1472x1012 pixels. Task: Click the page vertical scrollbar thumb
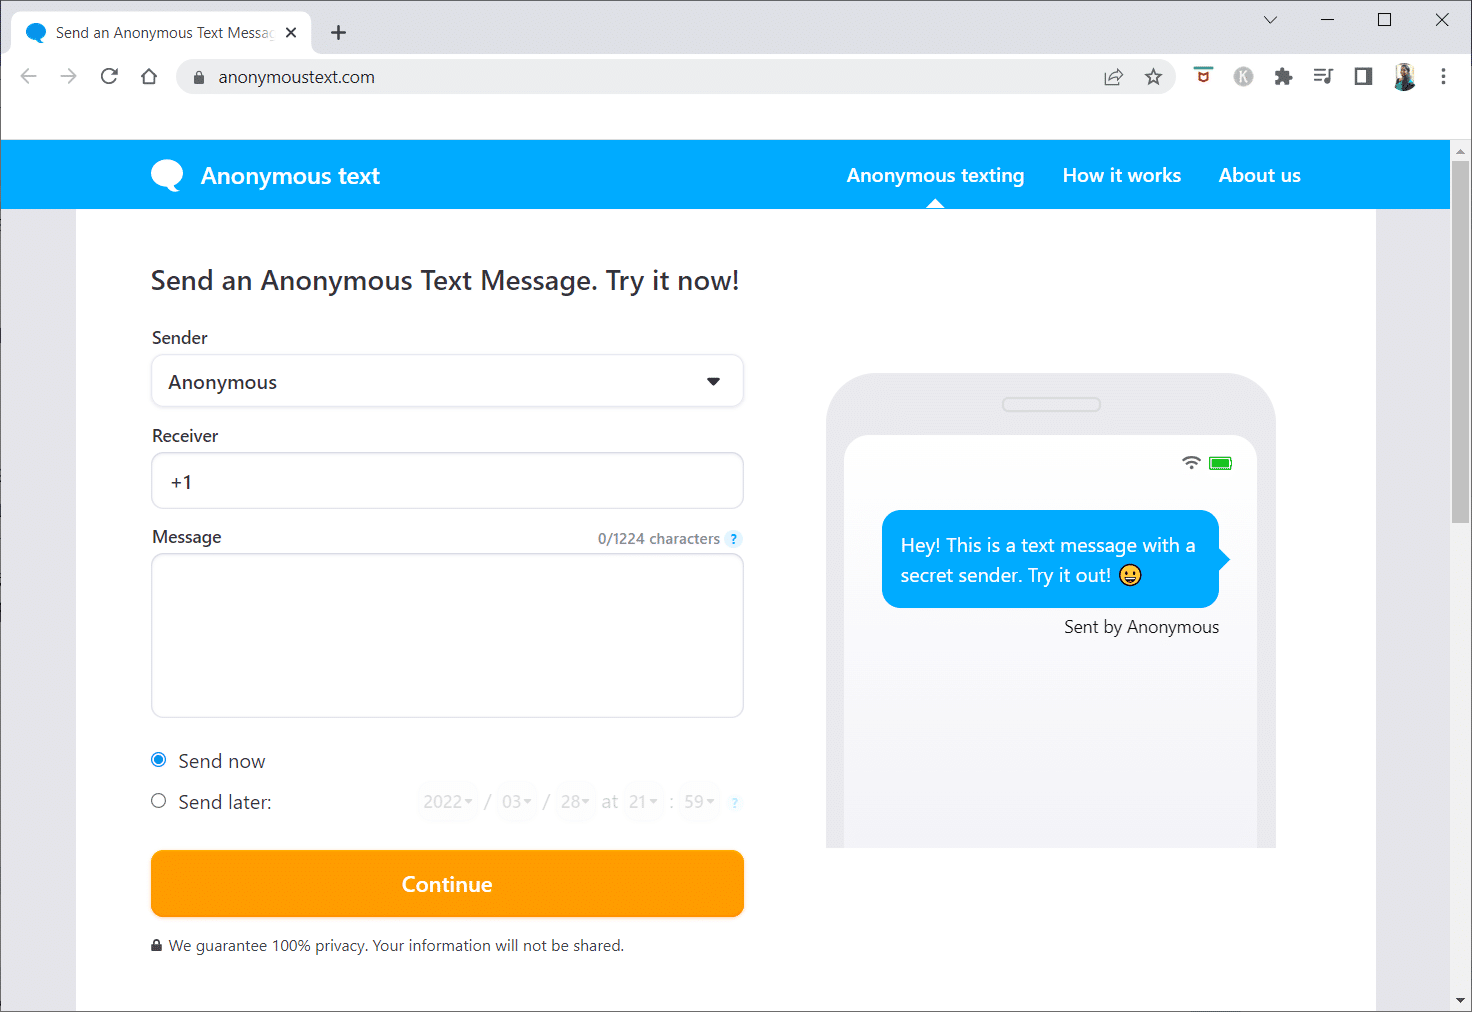(1460, 340)
